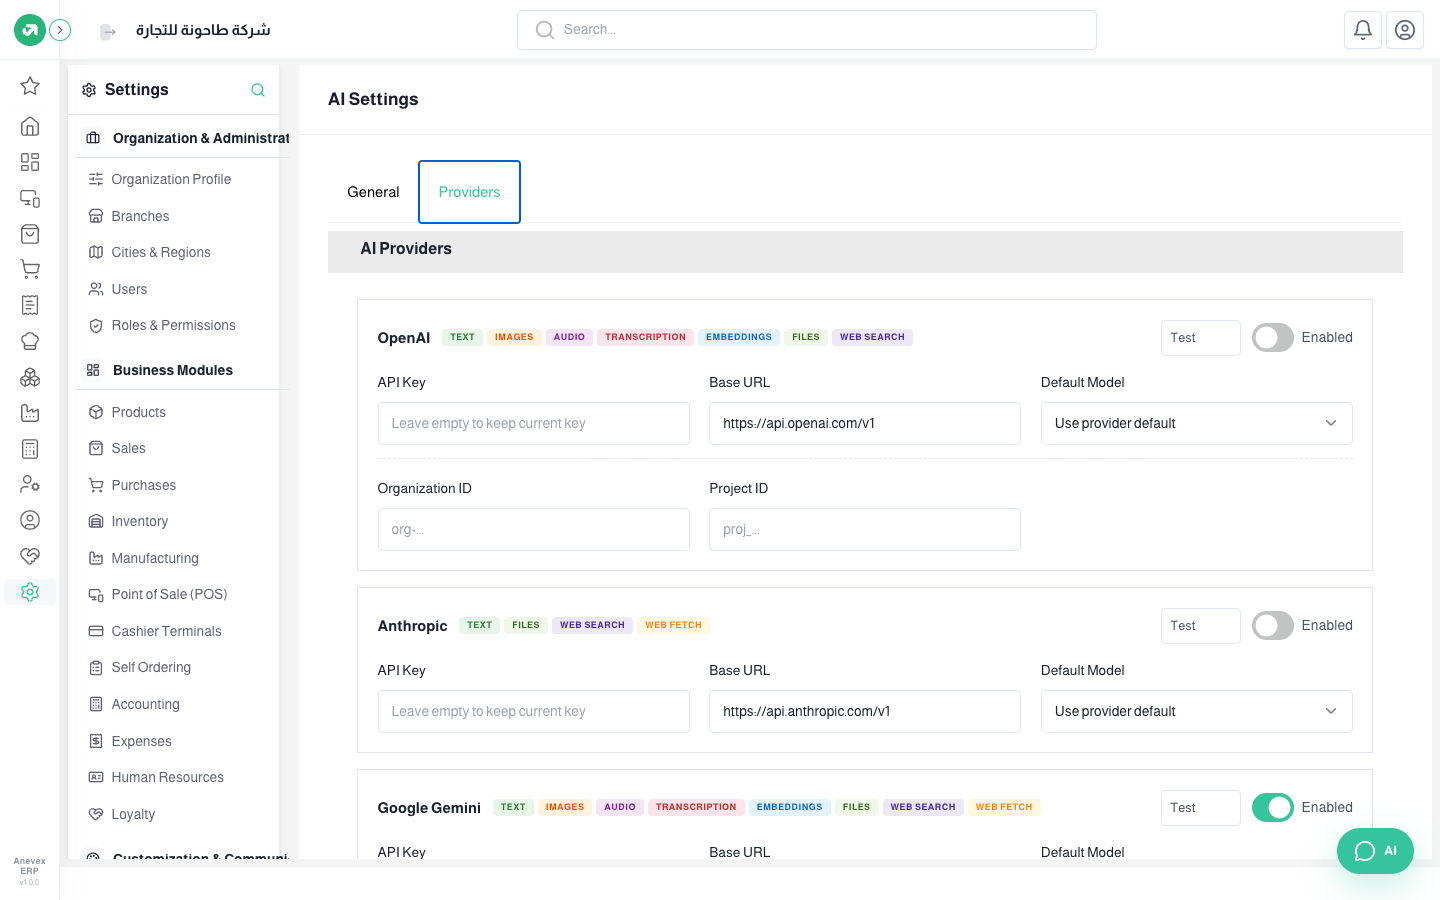
Task: Select the settings gear in left rail
Action: tap(30, 592)
